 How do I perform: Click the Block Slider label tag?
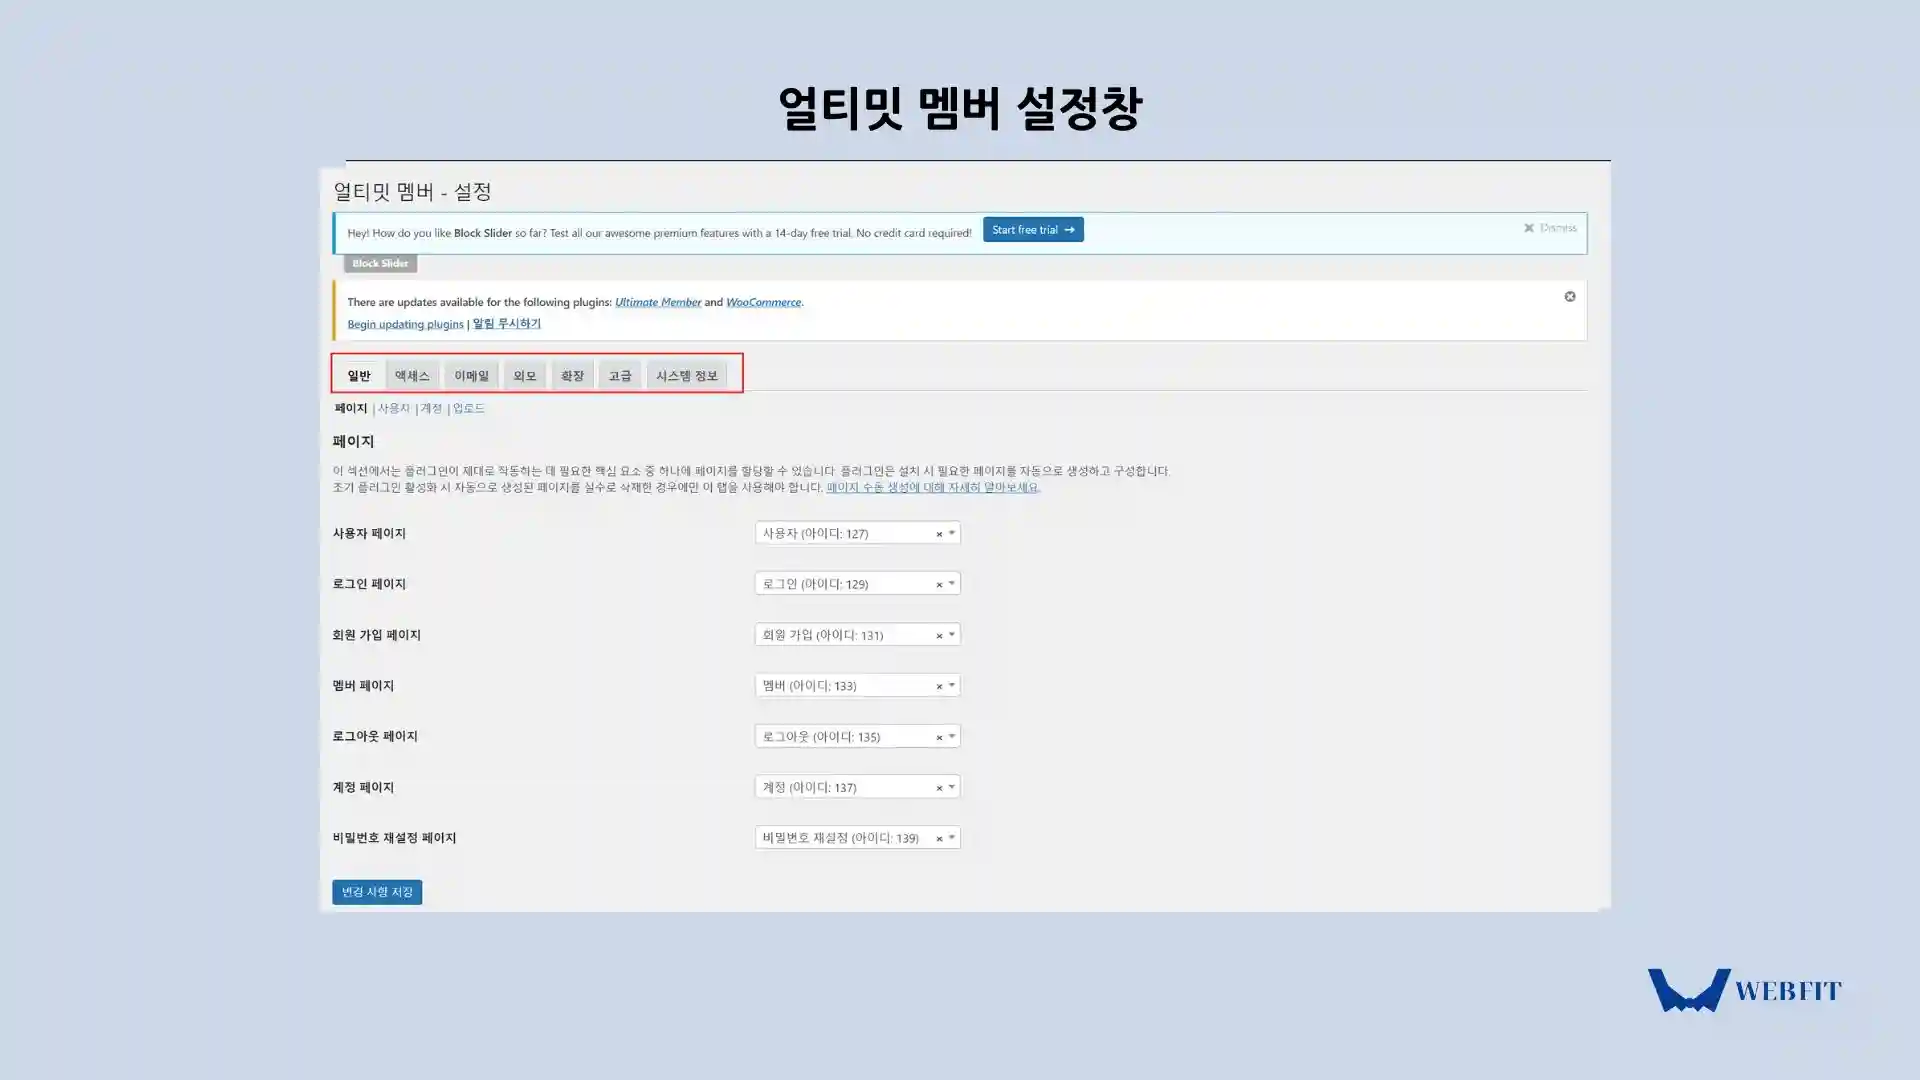point(380,264)
